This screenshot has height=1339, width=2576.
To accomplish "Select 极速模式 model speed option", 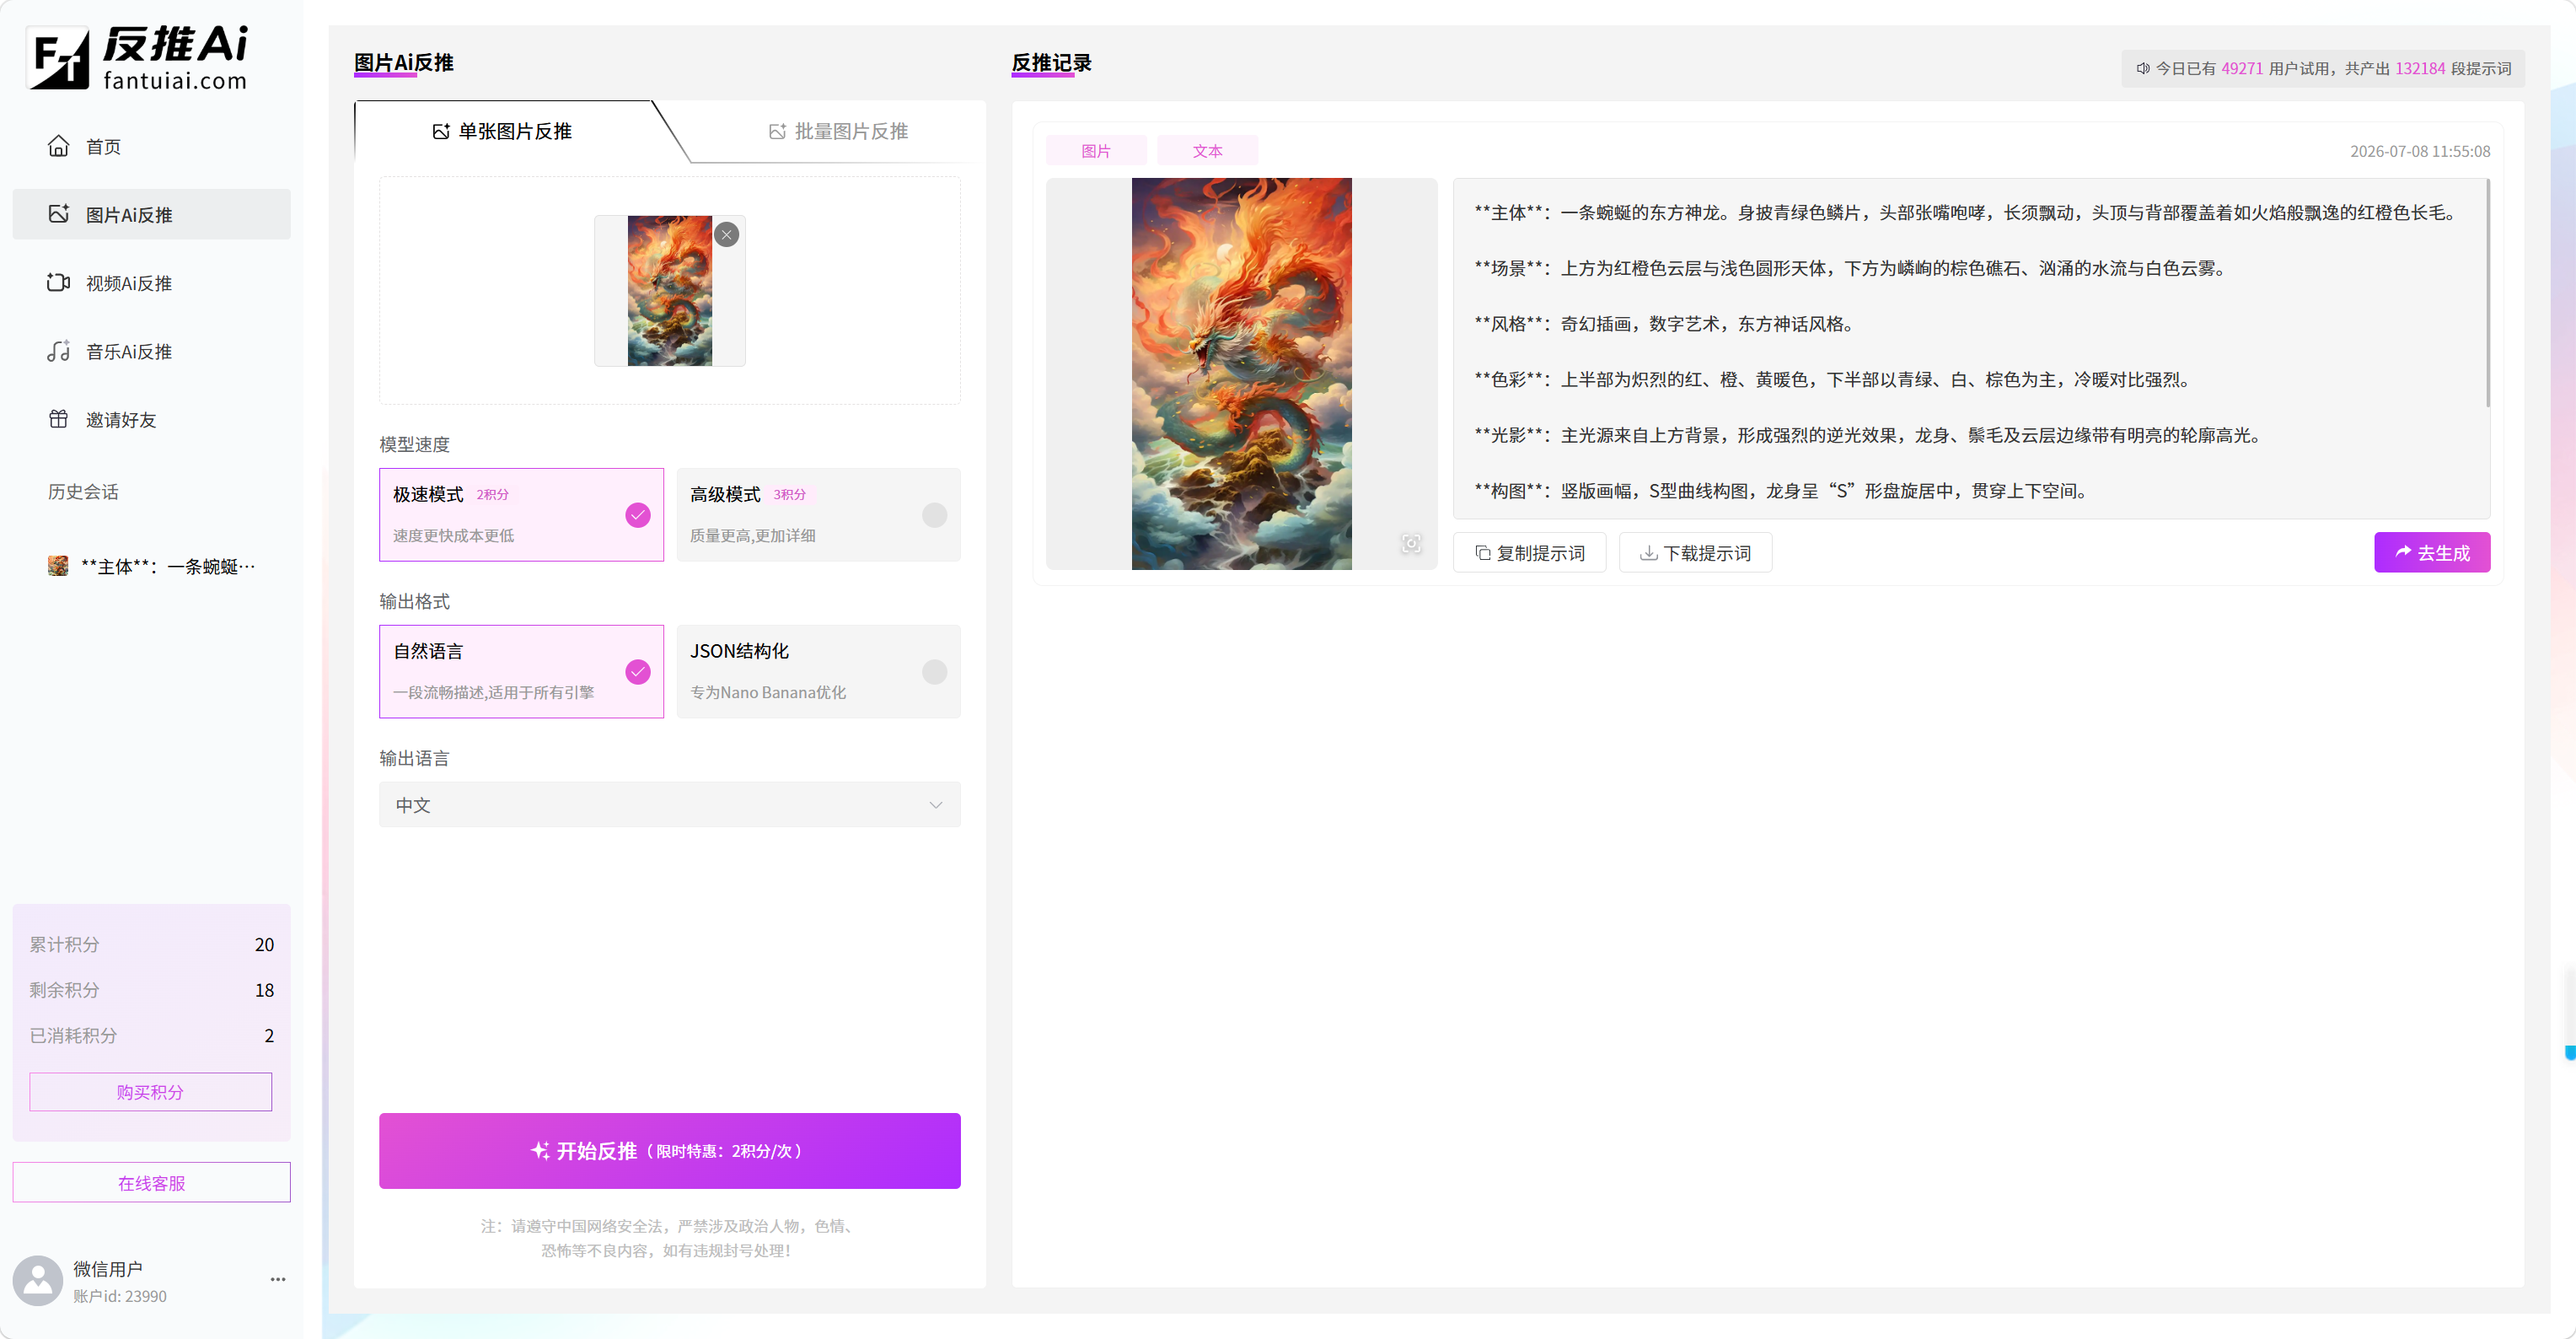I will point(521,515).
